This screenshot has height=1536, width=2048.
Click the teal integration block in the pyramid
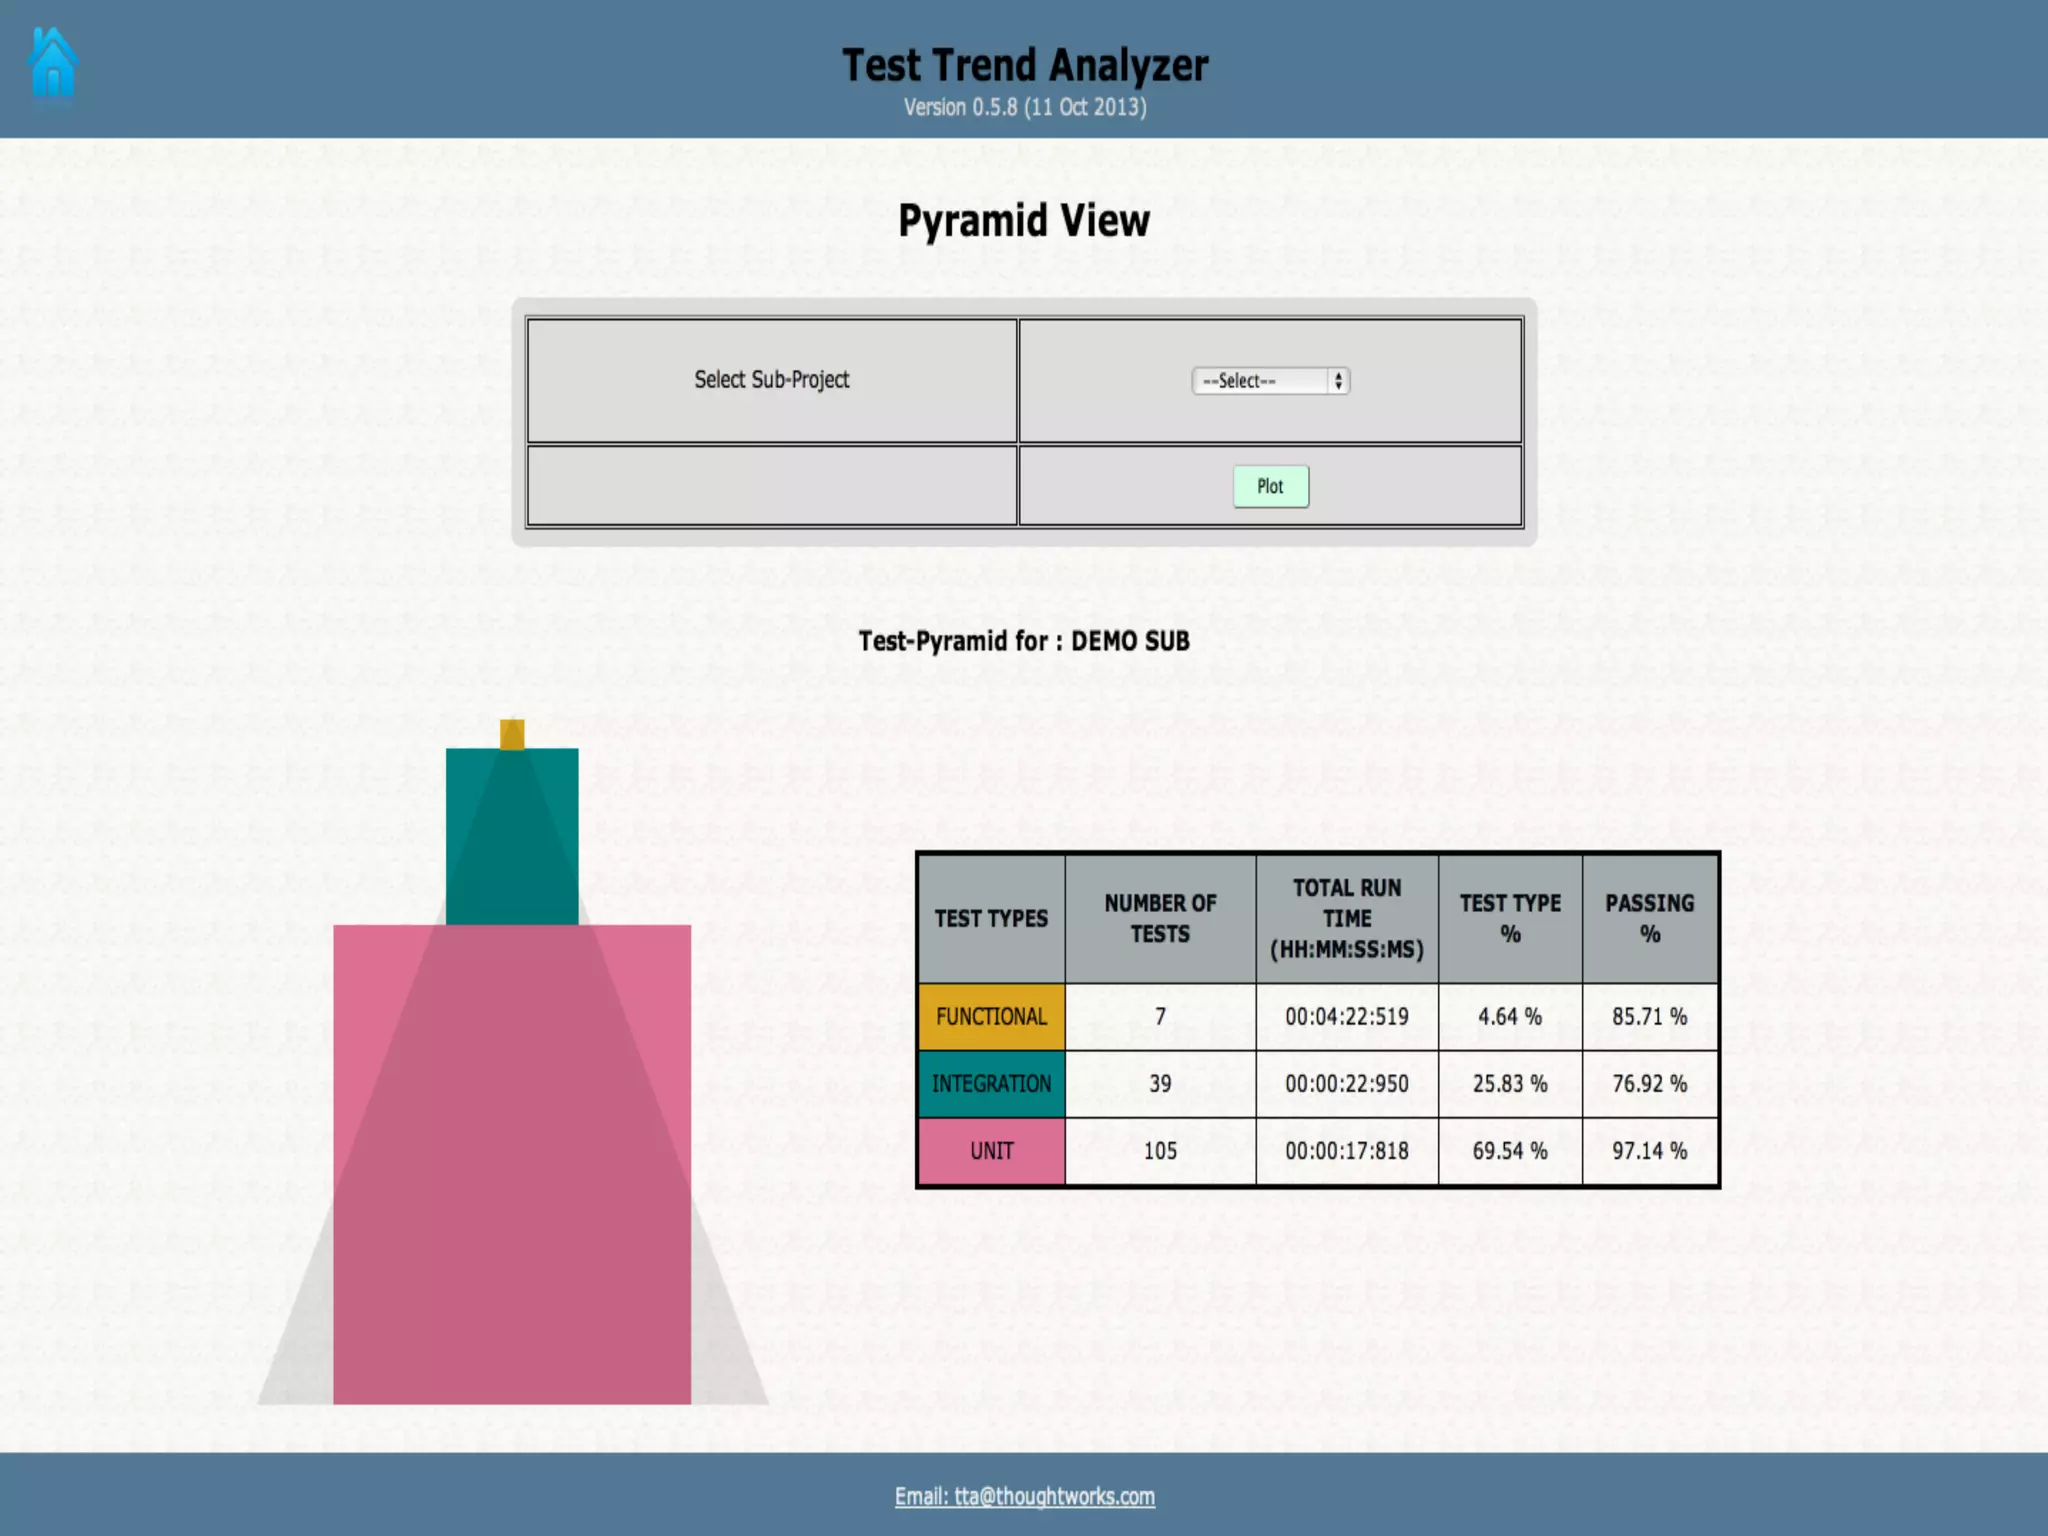512,836
